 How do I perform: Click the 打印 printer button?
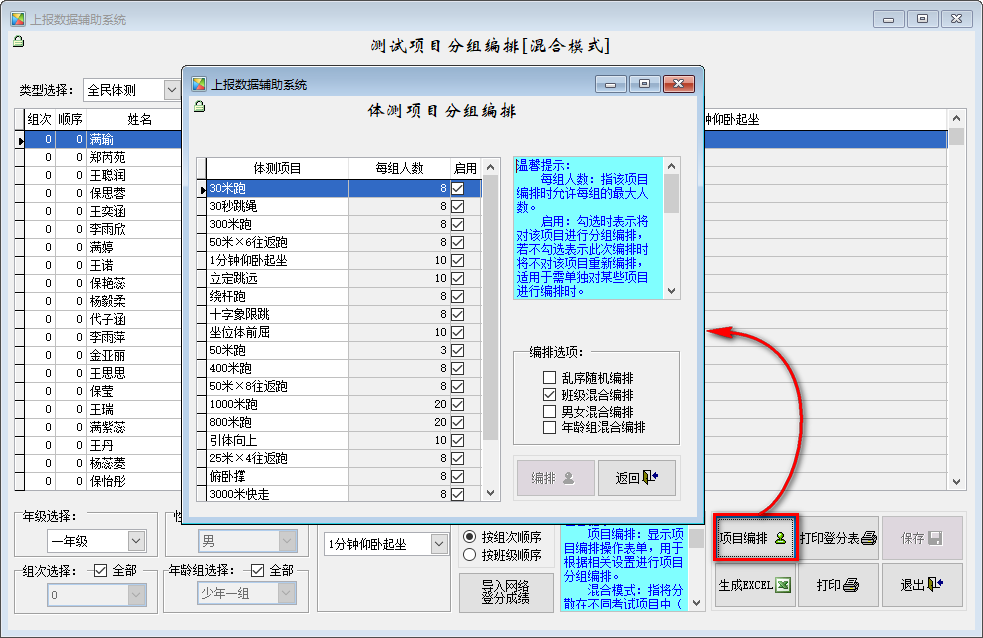click(838, 585)
